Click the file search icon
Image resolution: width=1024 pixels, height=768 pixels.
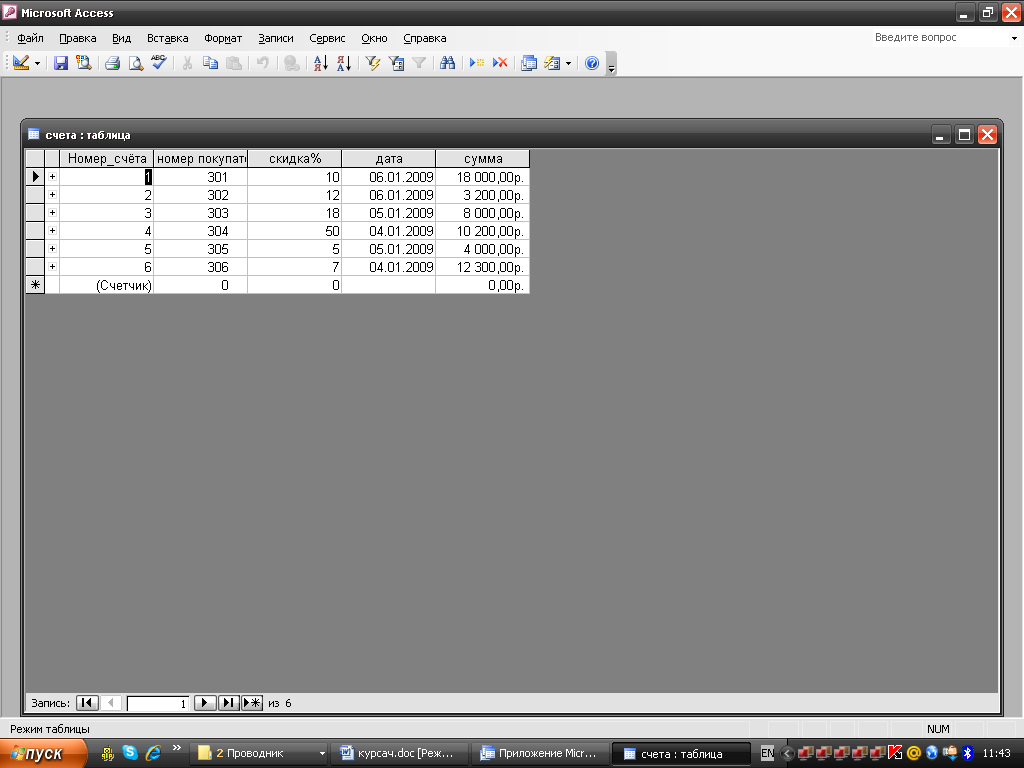click(x=84, y=63)
